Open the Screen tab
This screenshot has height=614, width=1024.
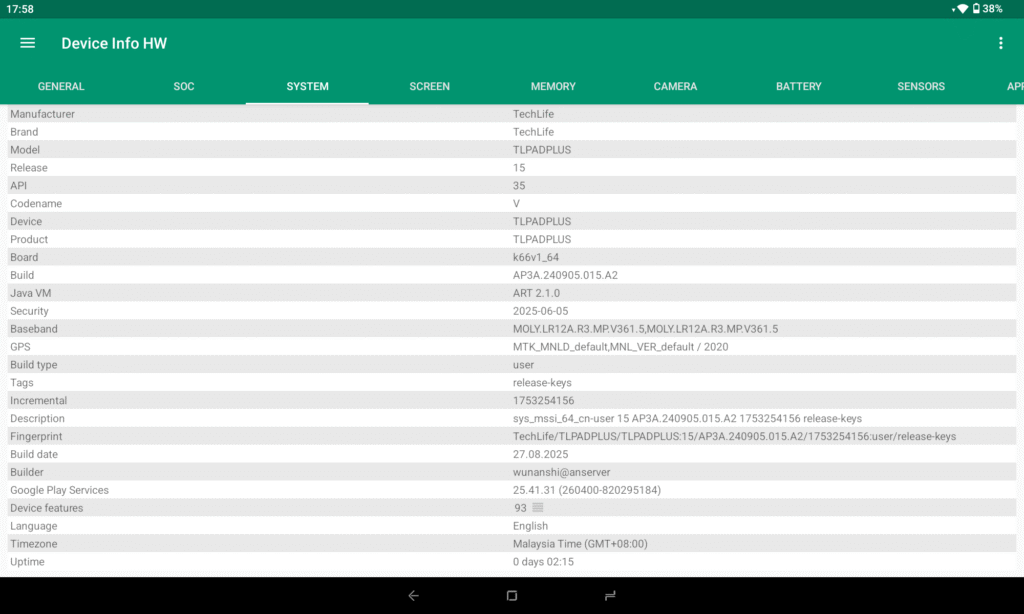[x=429, y=87]
